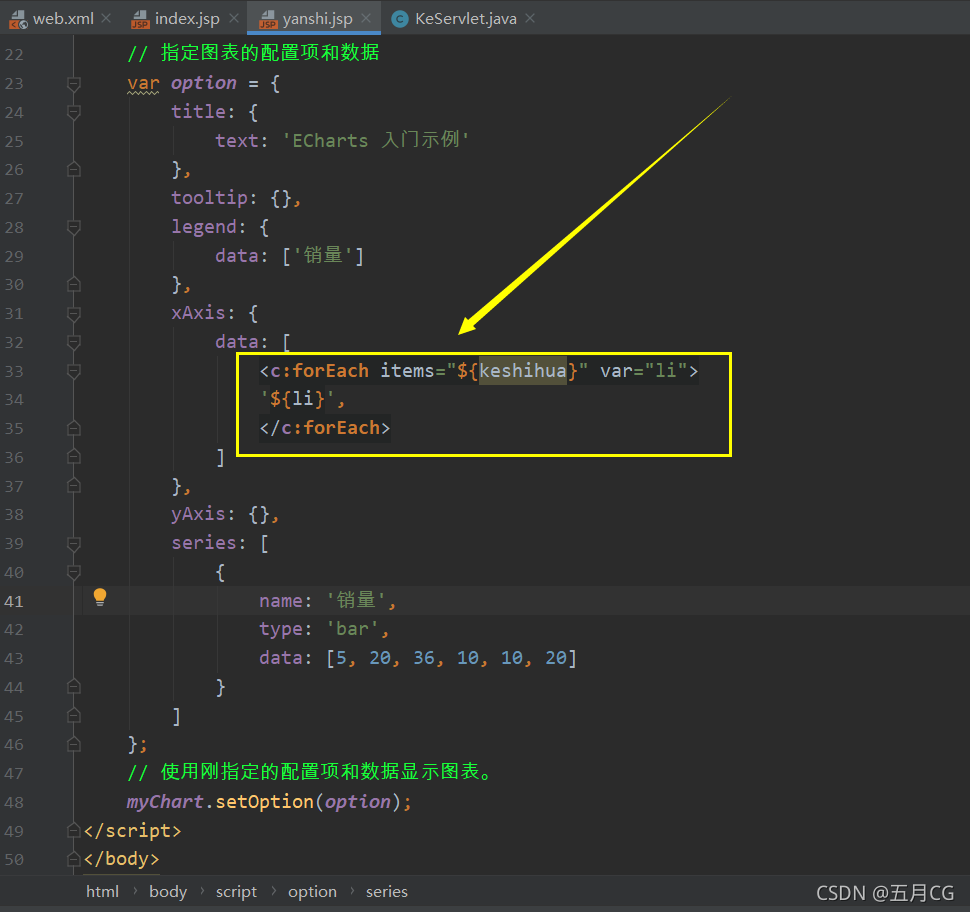Click the Java class icon on KeServlet.java tab
The image size is (970, 912).
400,17
